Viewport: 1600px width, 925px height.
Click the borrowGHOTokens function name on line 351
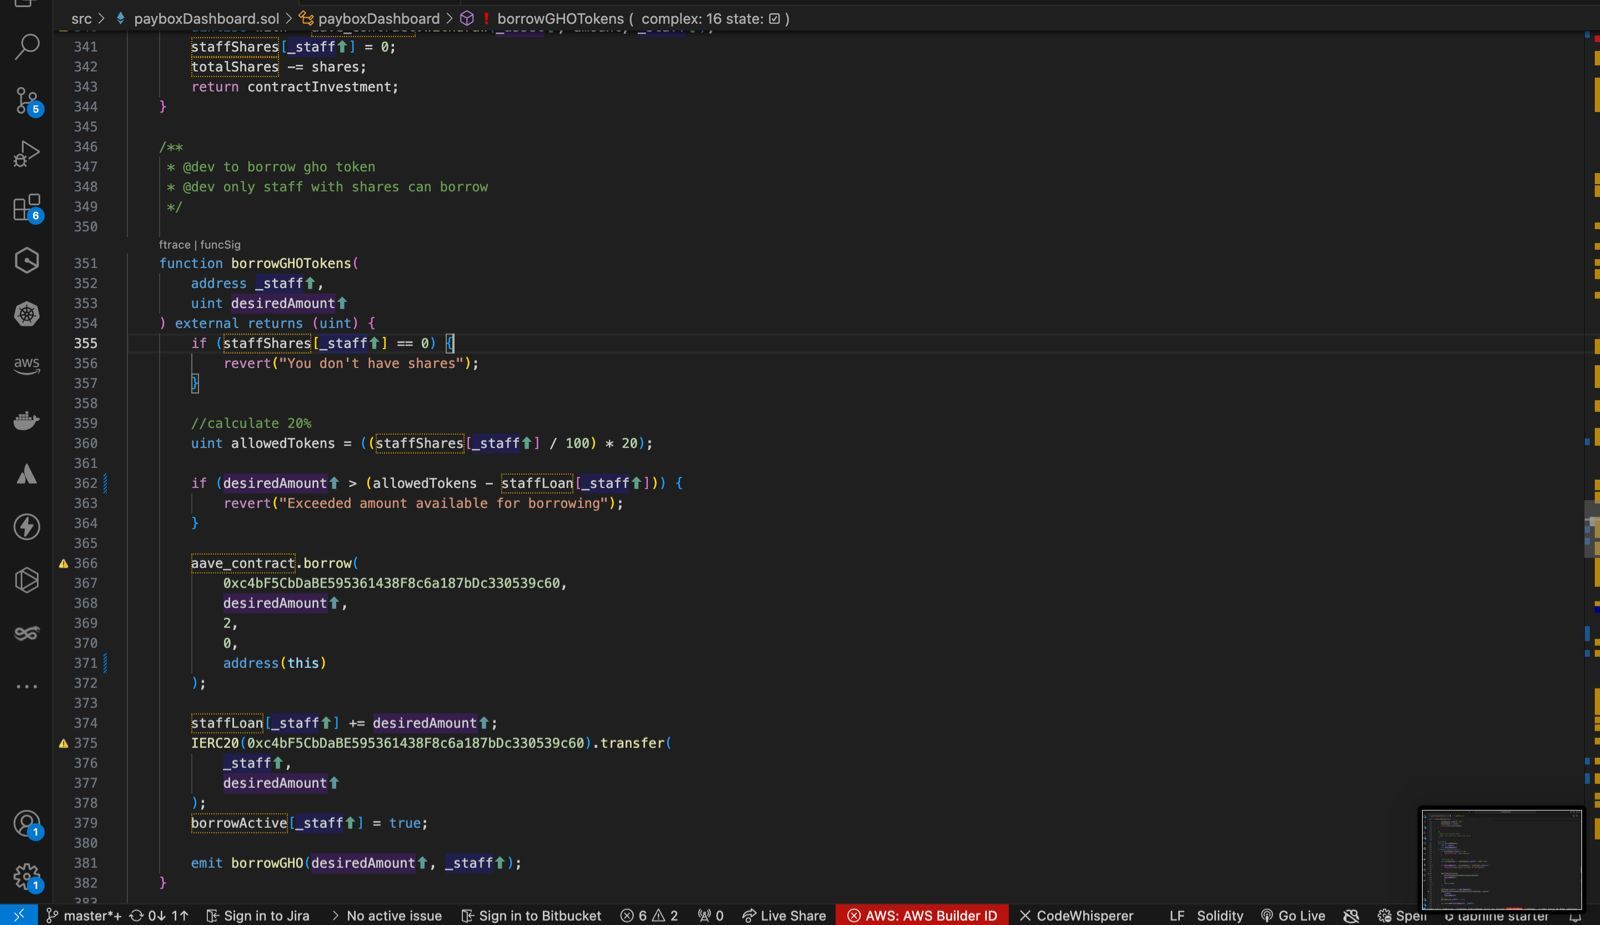(291, 263)
